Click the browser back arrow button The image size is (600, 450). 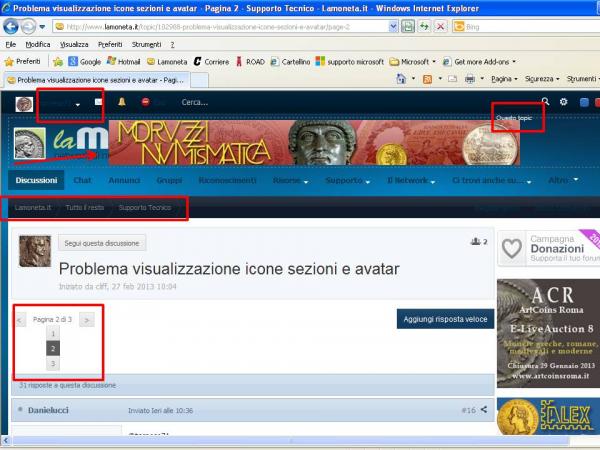tap(15, 26)
